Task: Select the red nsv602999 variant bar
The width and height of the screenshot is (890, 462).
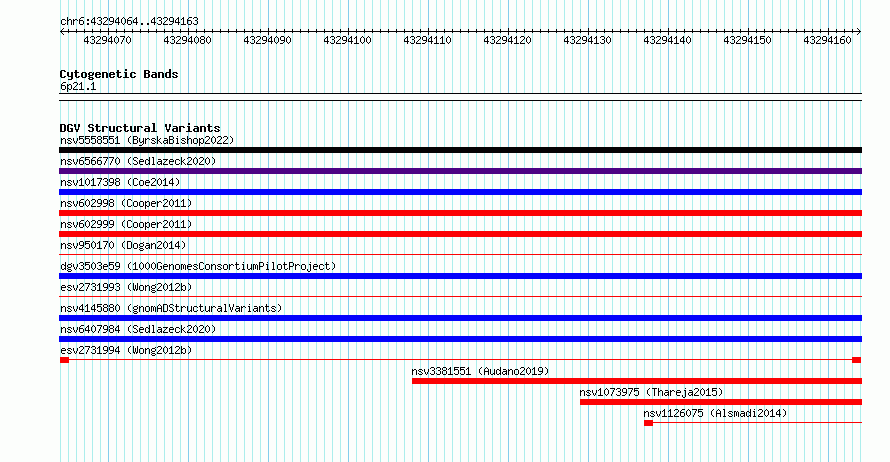Action: (460, 234)
